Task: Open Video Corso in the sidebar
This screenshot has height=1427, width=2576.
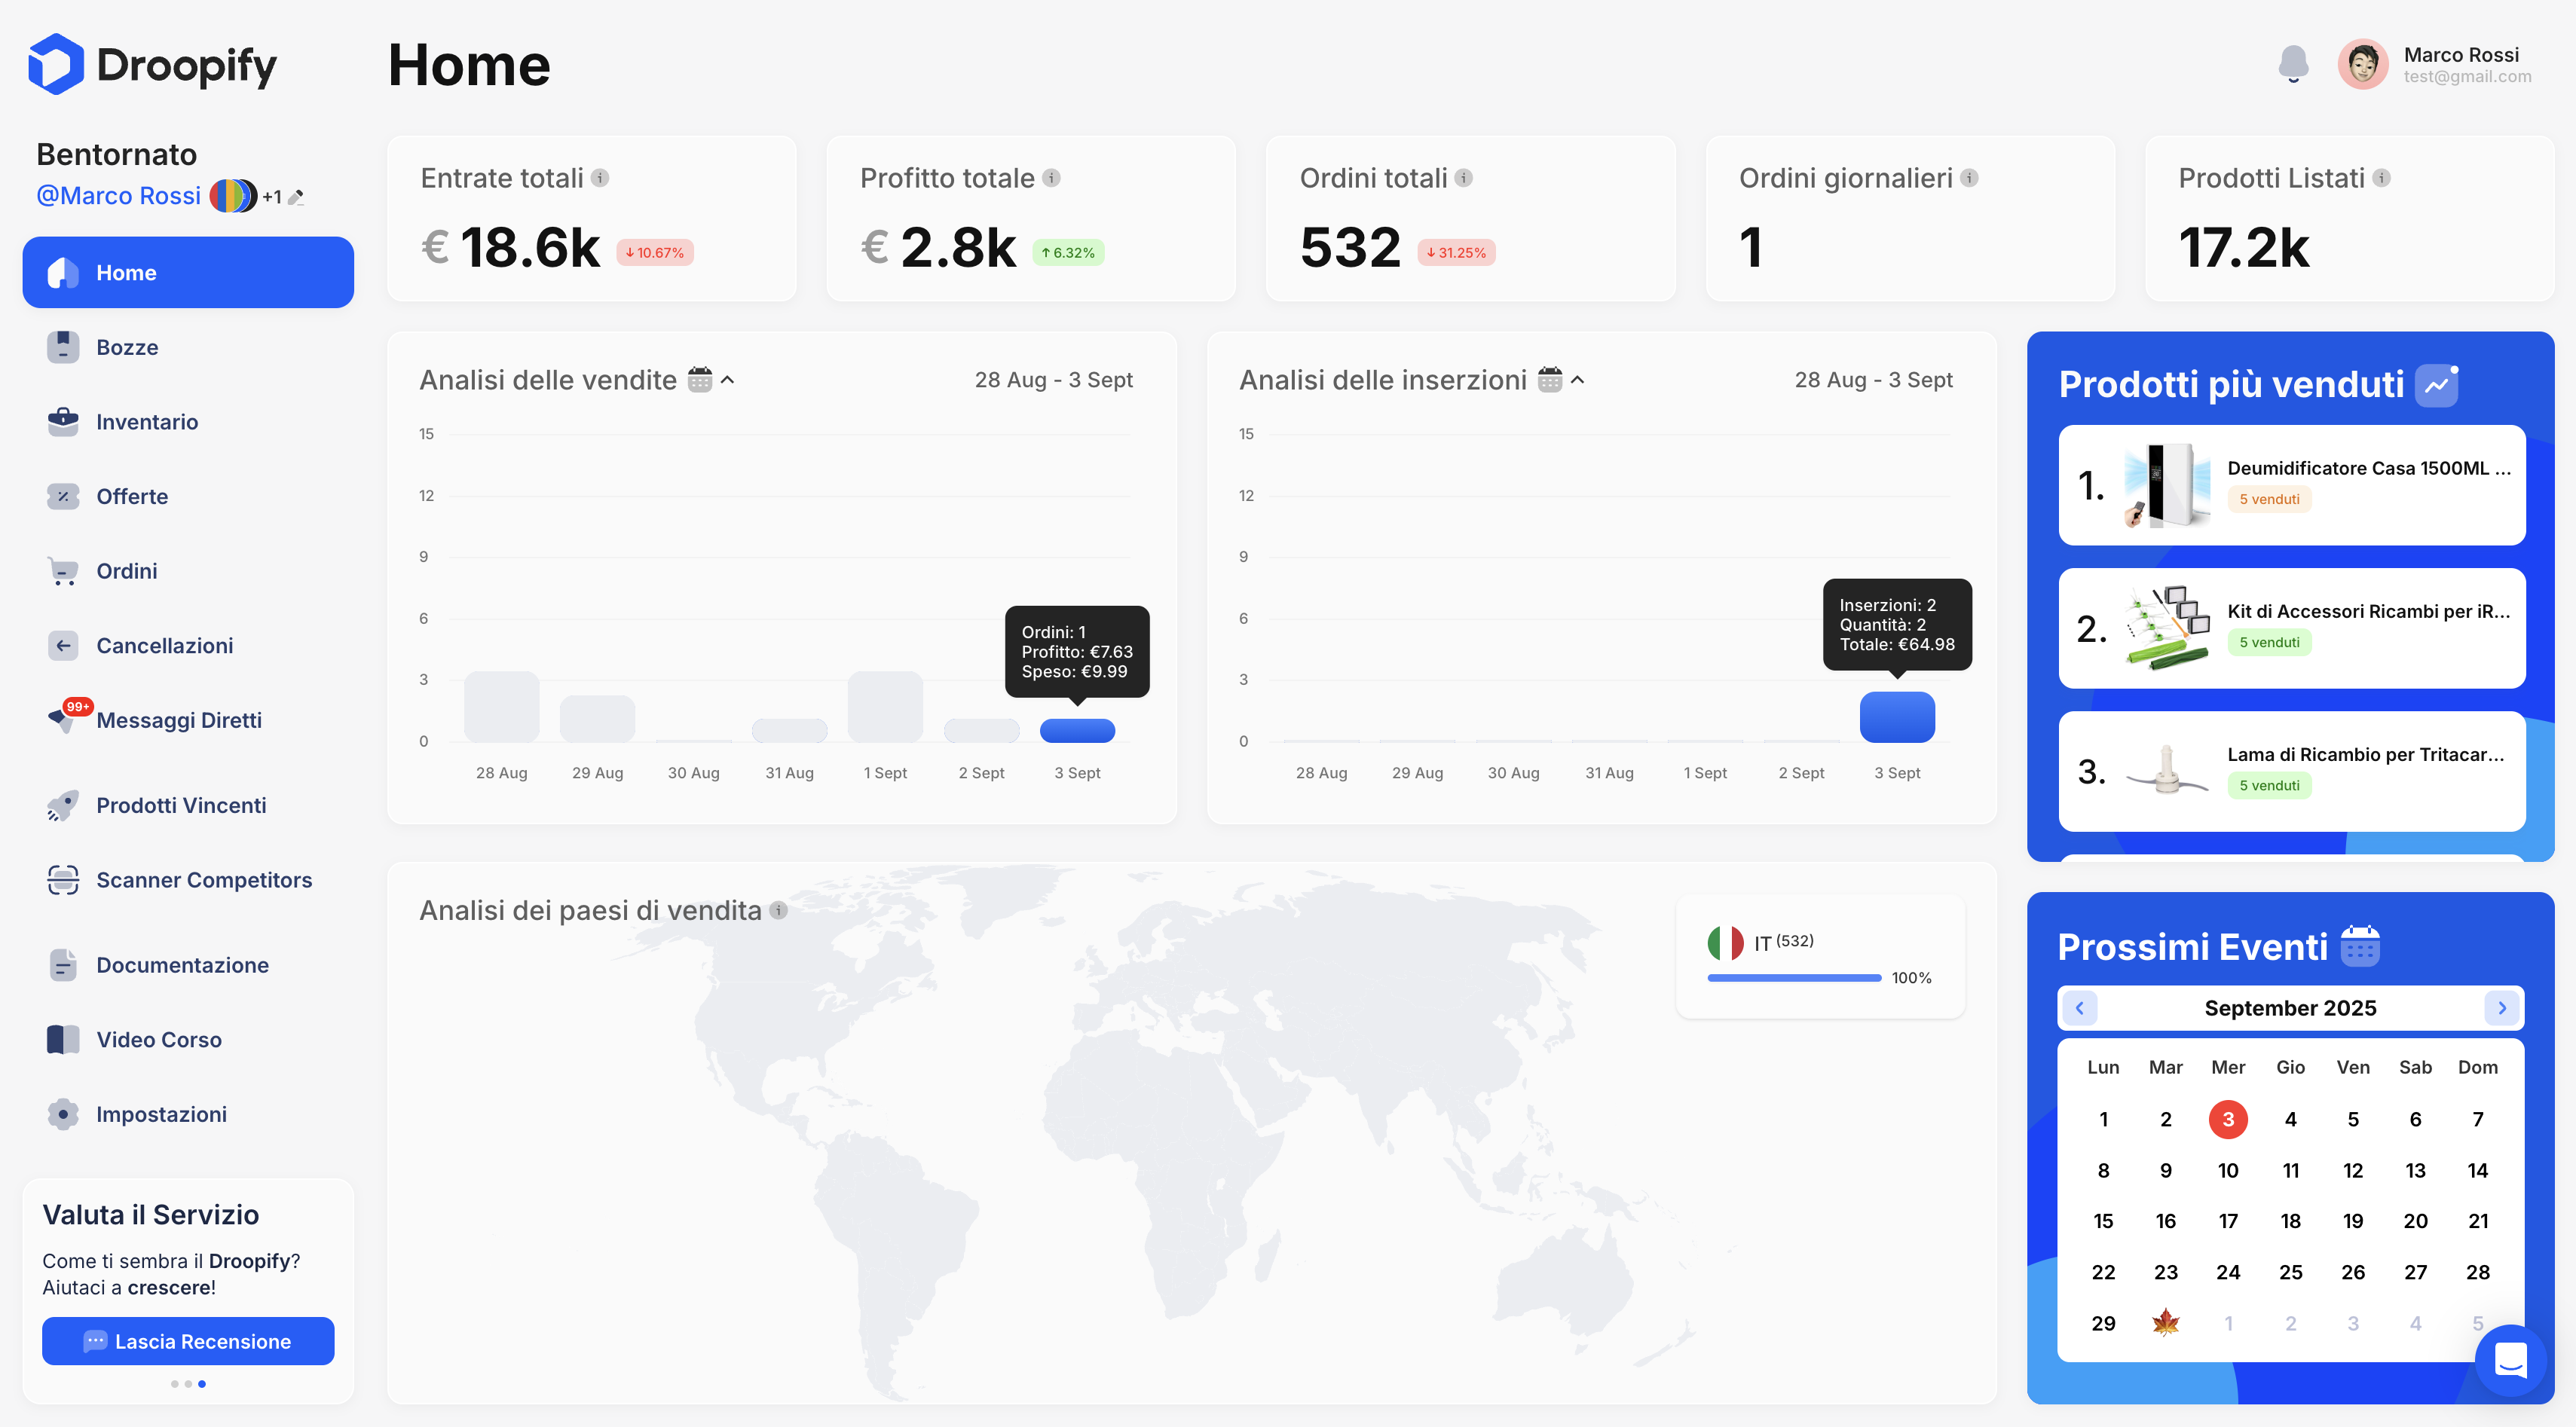Action: click(x=188, y=1039)
